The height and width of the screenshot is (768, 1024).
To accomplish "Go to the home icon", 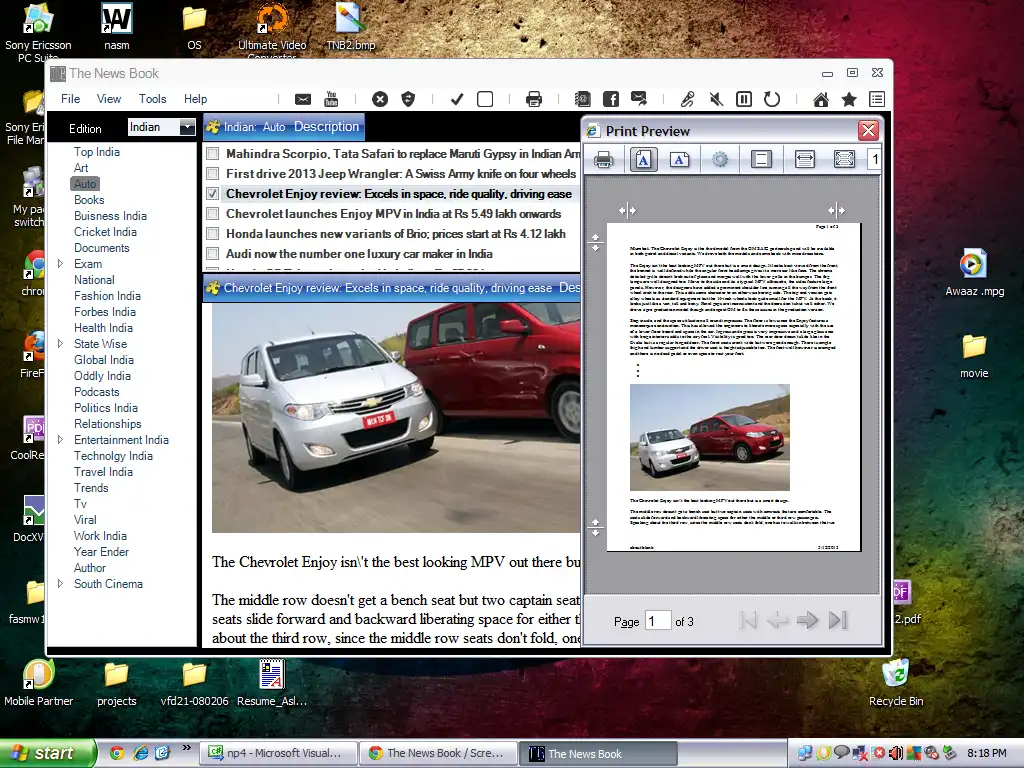I will pyautogui.click(x=821, y=99).
